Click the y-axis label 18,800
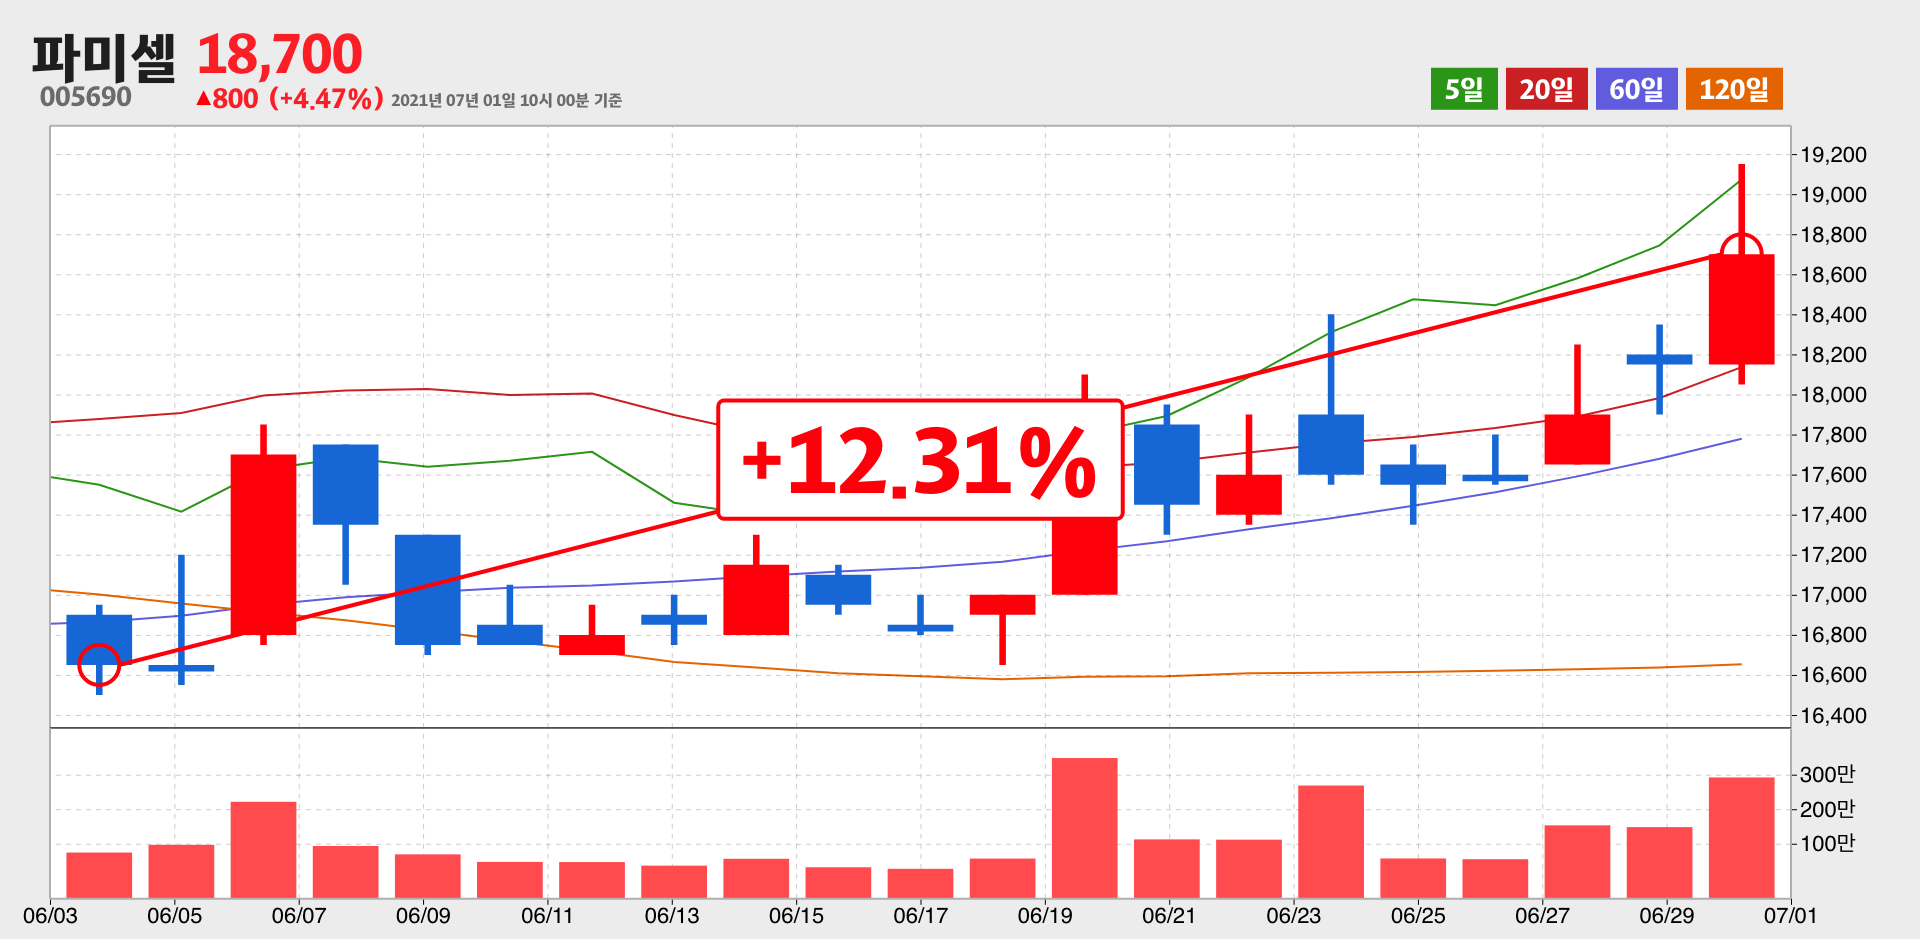The height and width of the screenshot is (939, 1920). pos(1833,235)
